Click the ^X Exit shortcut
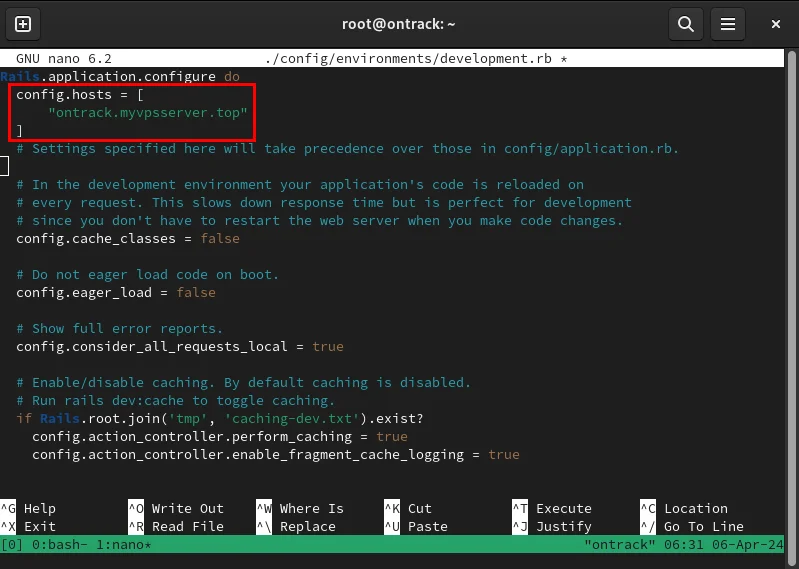The height and width of the screenshot is (569, 799). tap(29, 526)
